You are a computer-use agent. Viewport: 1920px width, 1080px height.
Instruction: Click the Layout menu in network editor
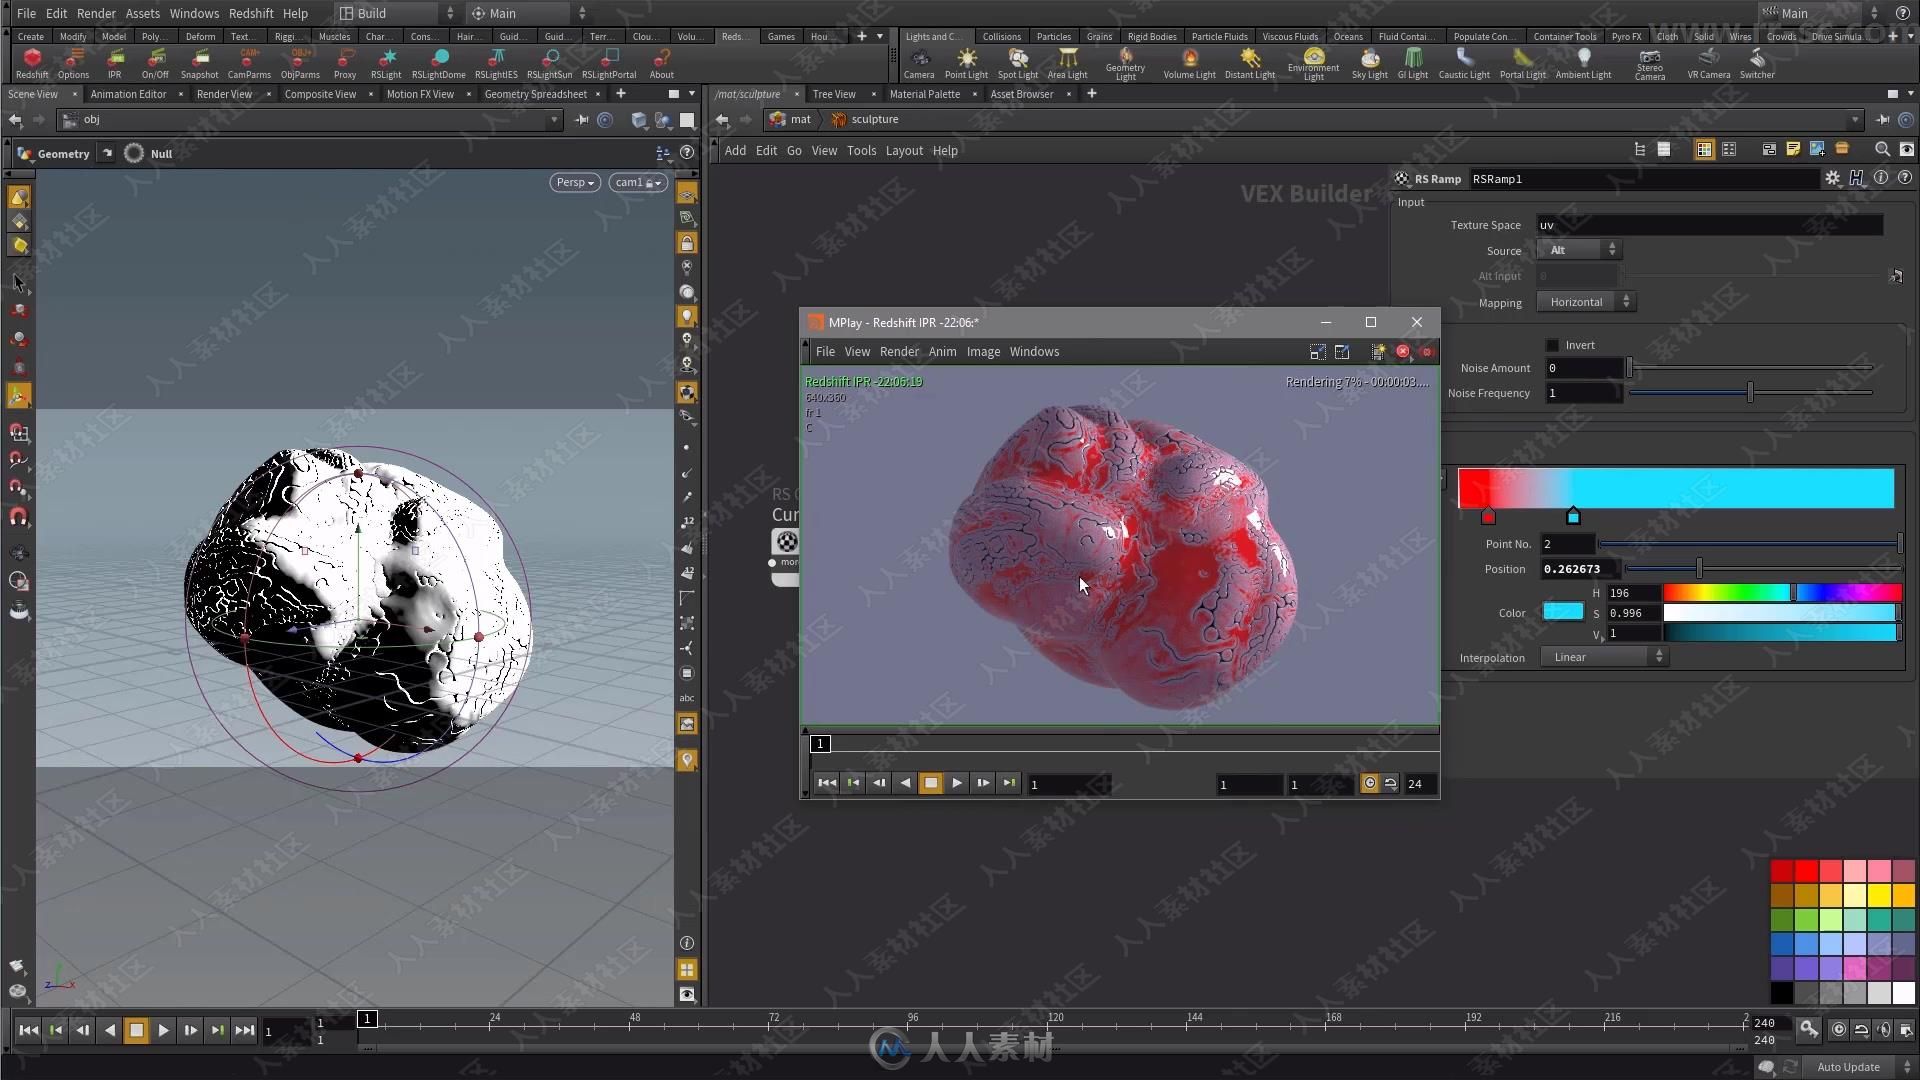[x=904, y=150]
